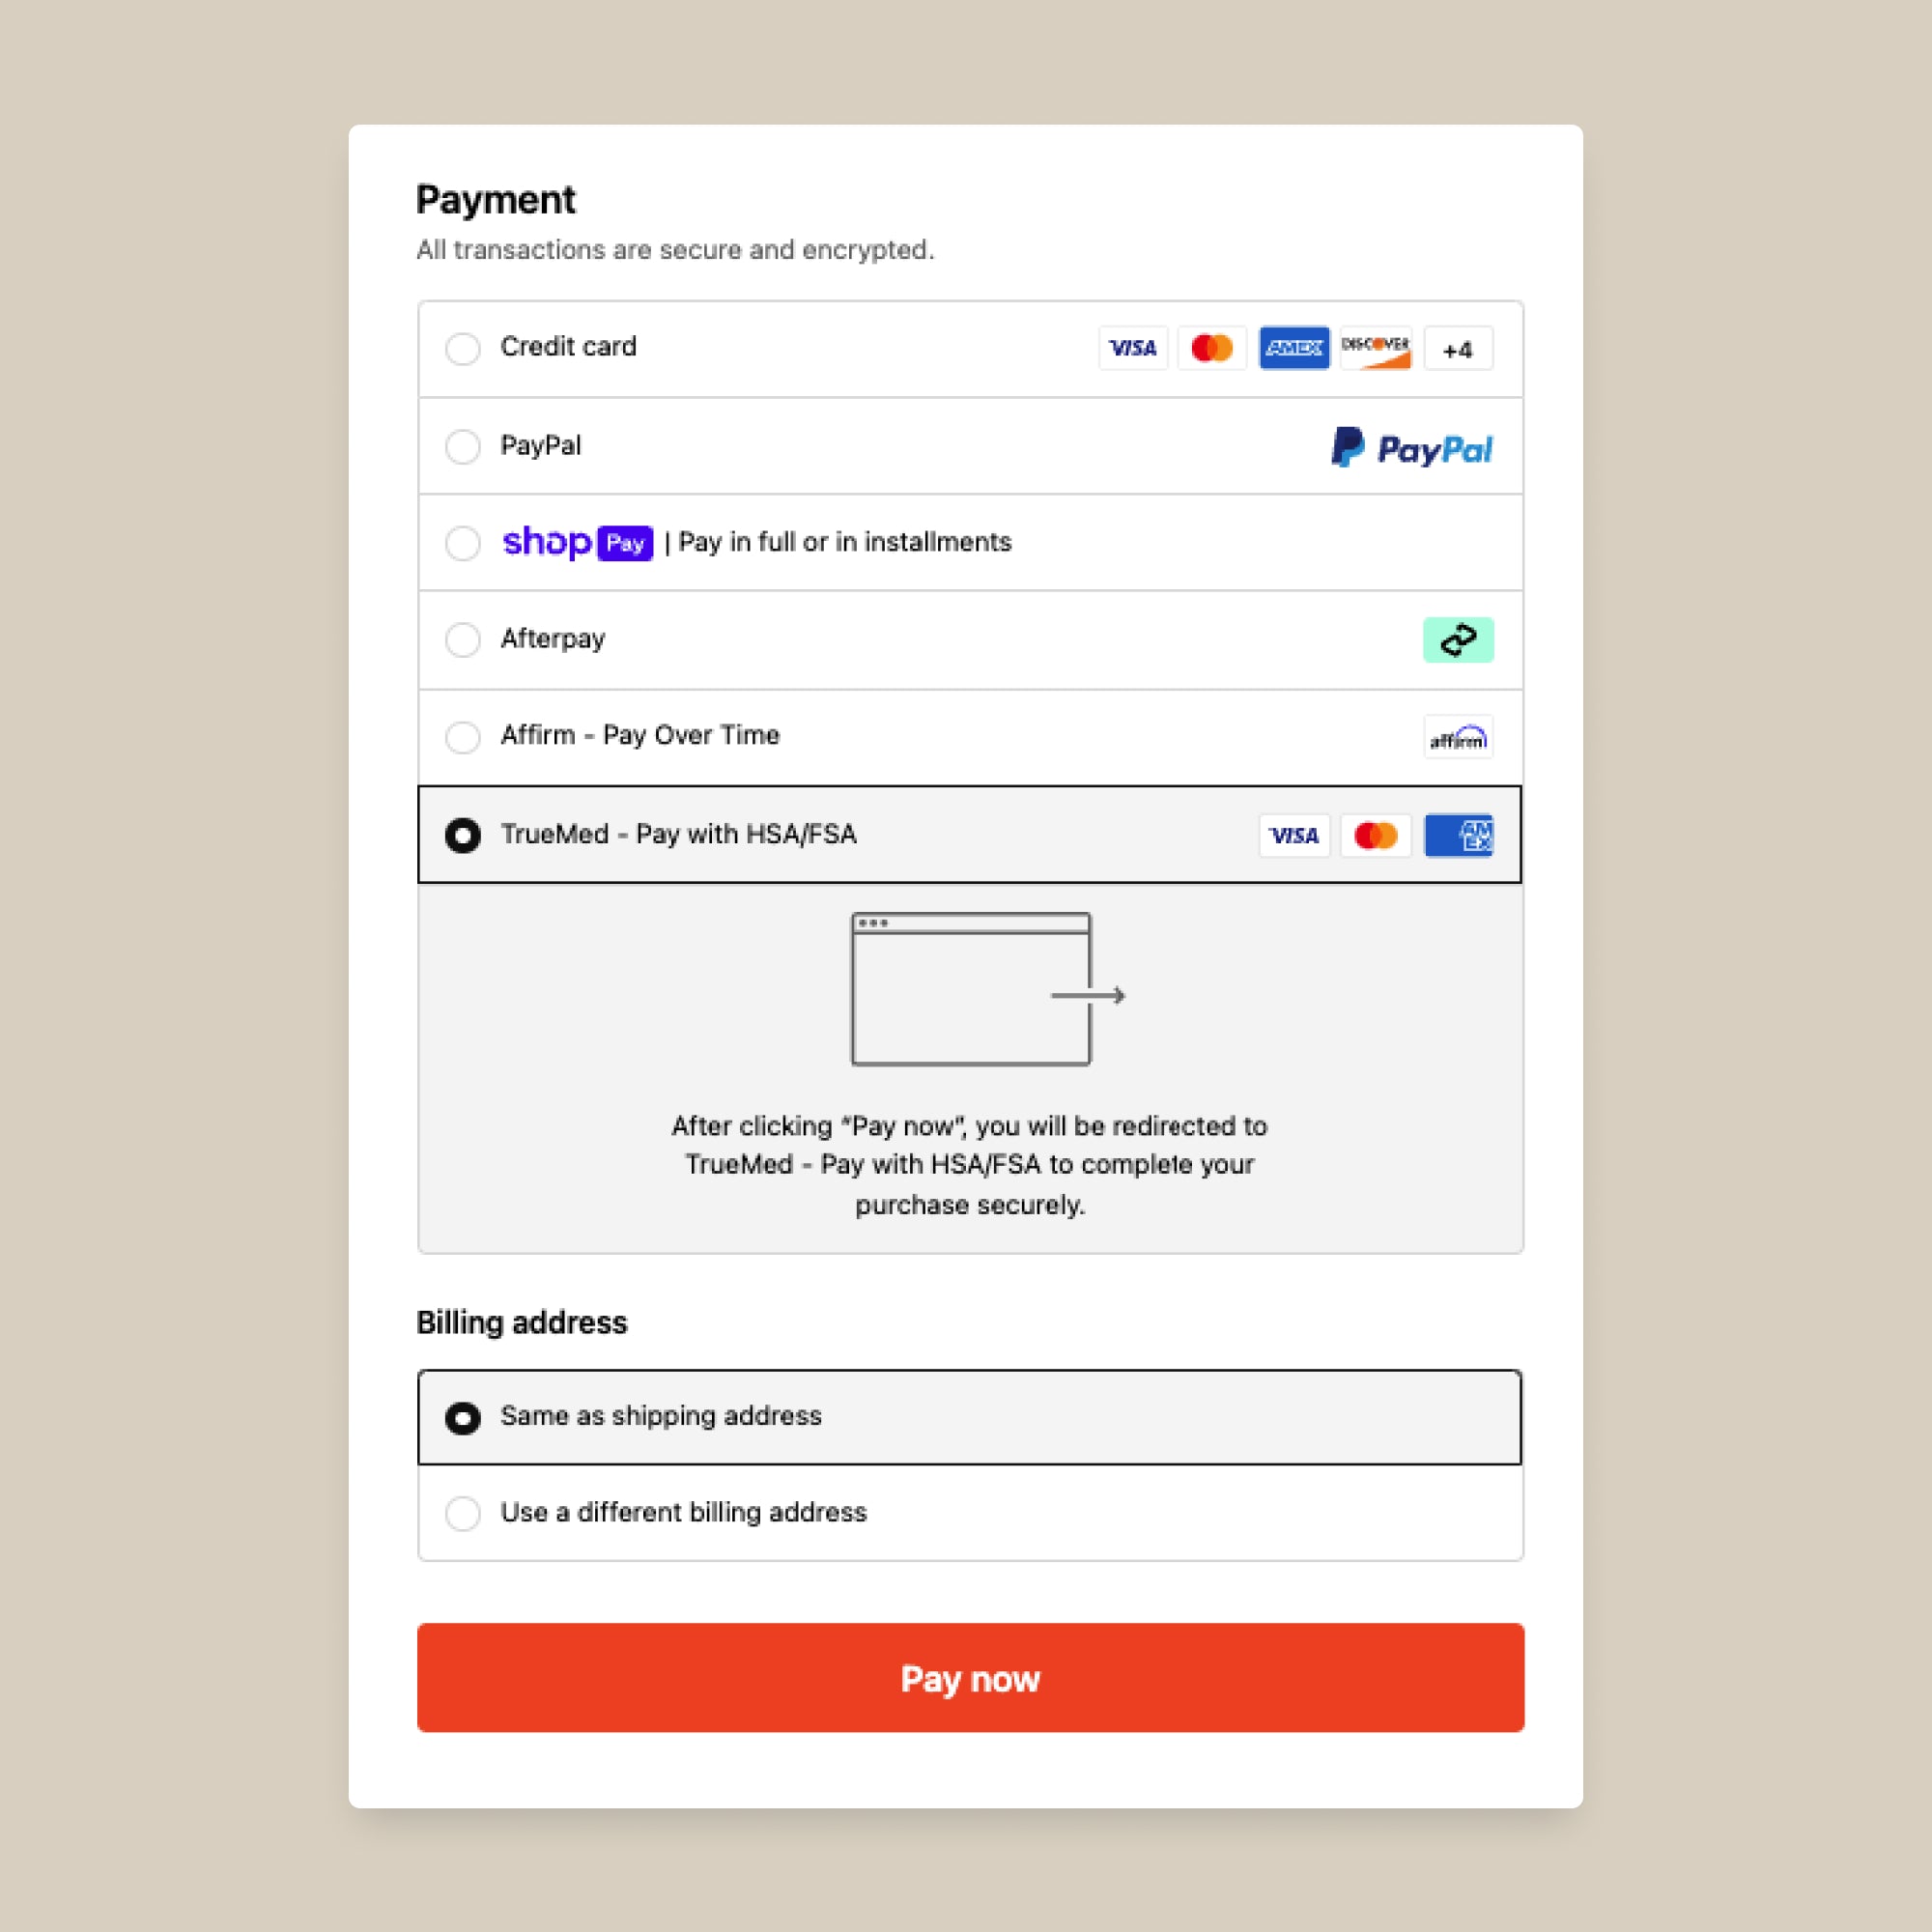Click the Visa icon in Credit card row
Viewport: 1932px width, 1932px height.
1132,348
